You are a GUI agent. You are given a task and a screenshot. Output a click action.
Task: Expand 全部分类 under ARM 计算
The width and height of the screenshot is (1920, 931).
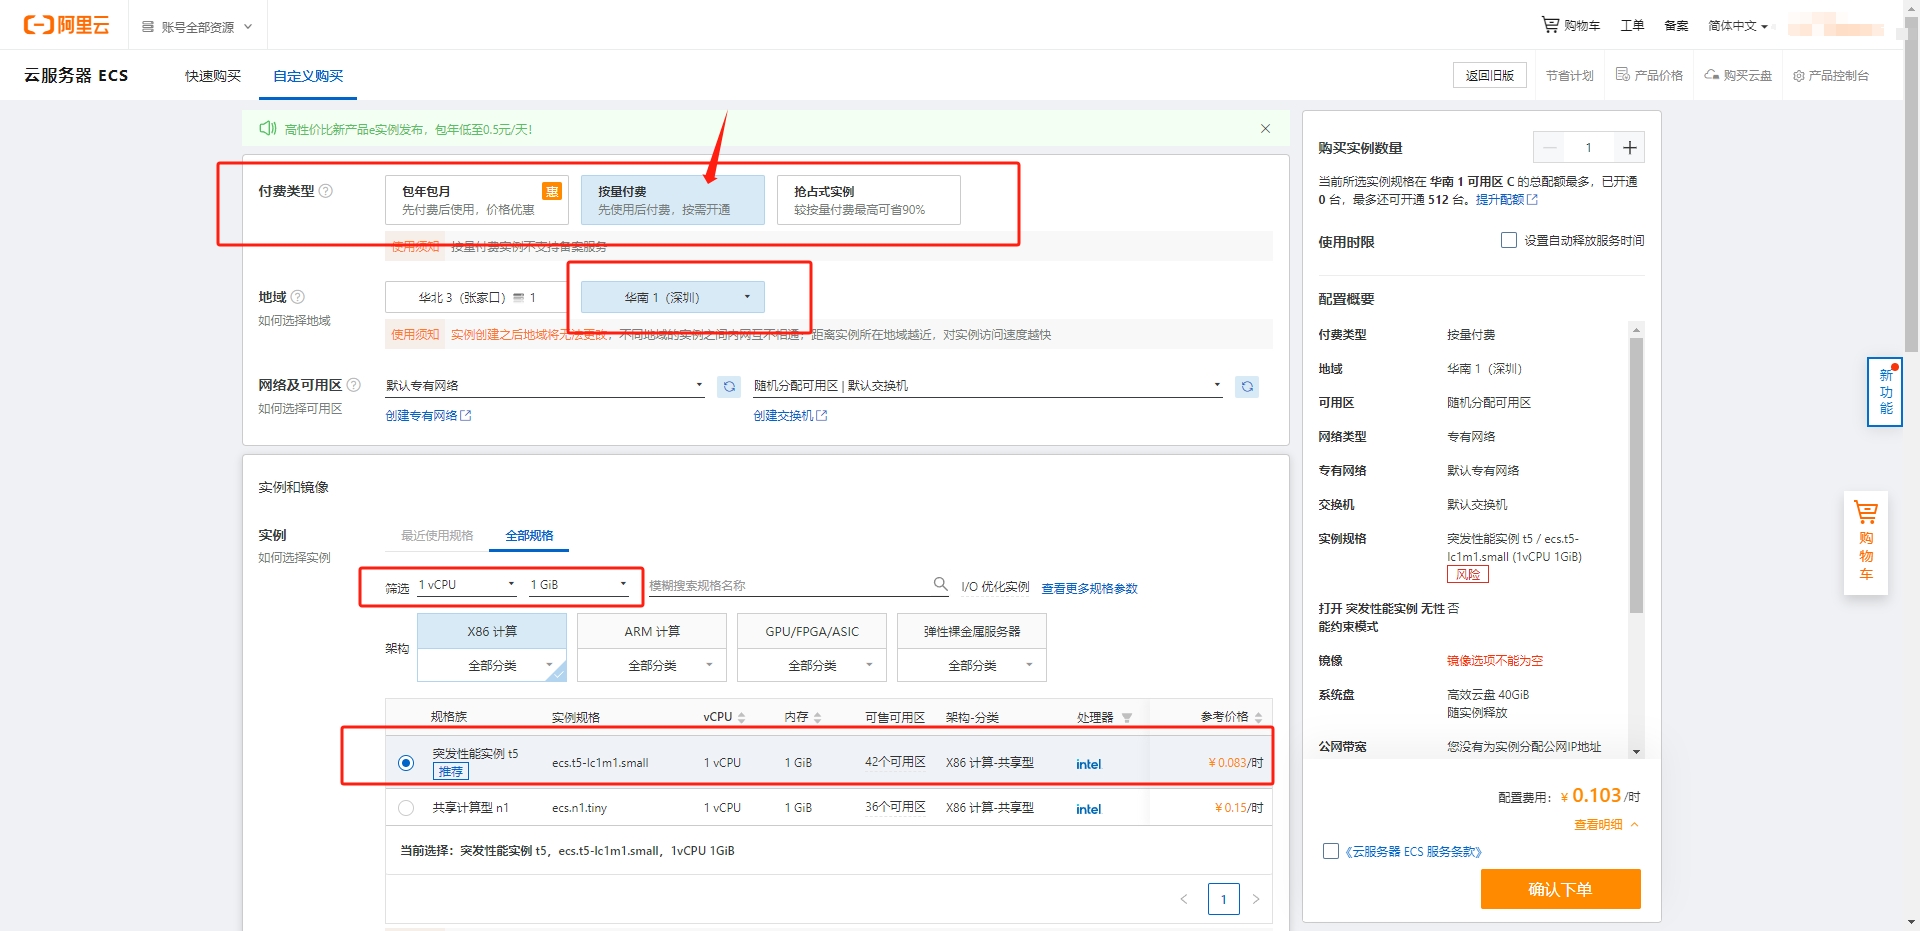(652, 665)
